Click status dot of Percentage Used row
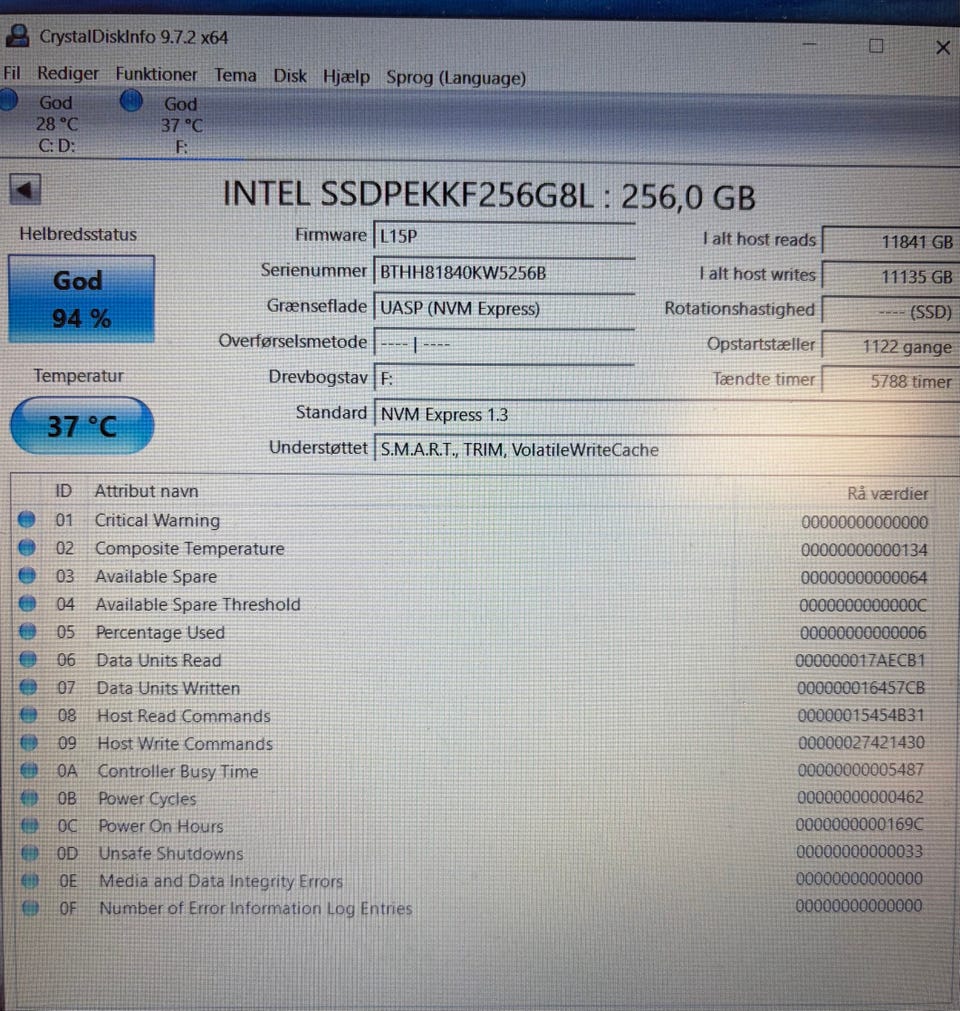This screenshot has width=960, height=1011. [28, 631]
